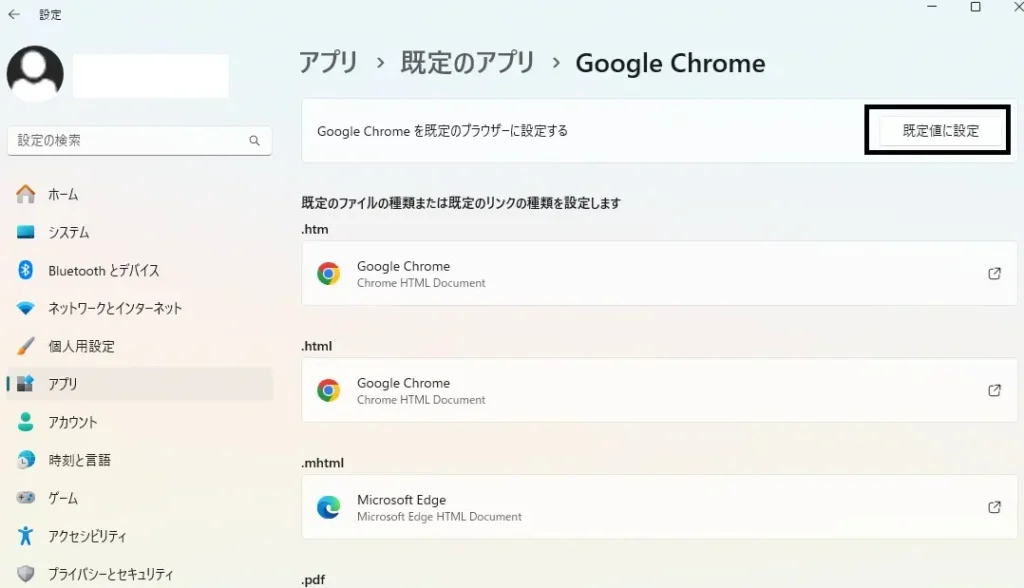The image size is (1024, 588).
Task: Change .mhtml default Microsoft Edge entry
Action: pos(659,507)
